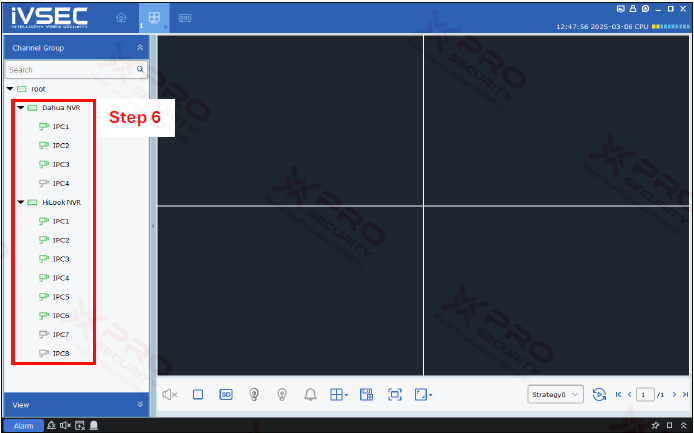Click the iVSEC logo
This screenshot has width=694, height=433.
coord(50,18)
